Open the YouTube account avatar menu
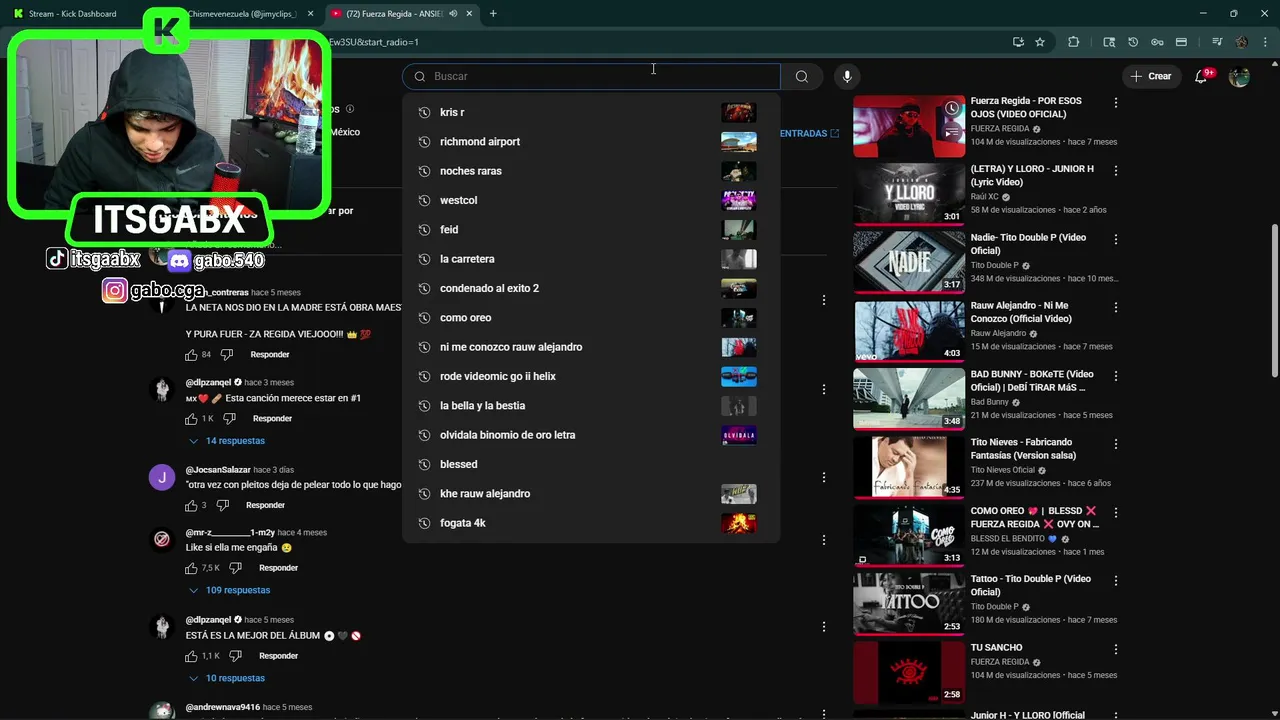1280x720 pixels. [x=1239, y=76]
